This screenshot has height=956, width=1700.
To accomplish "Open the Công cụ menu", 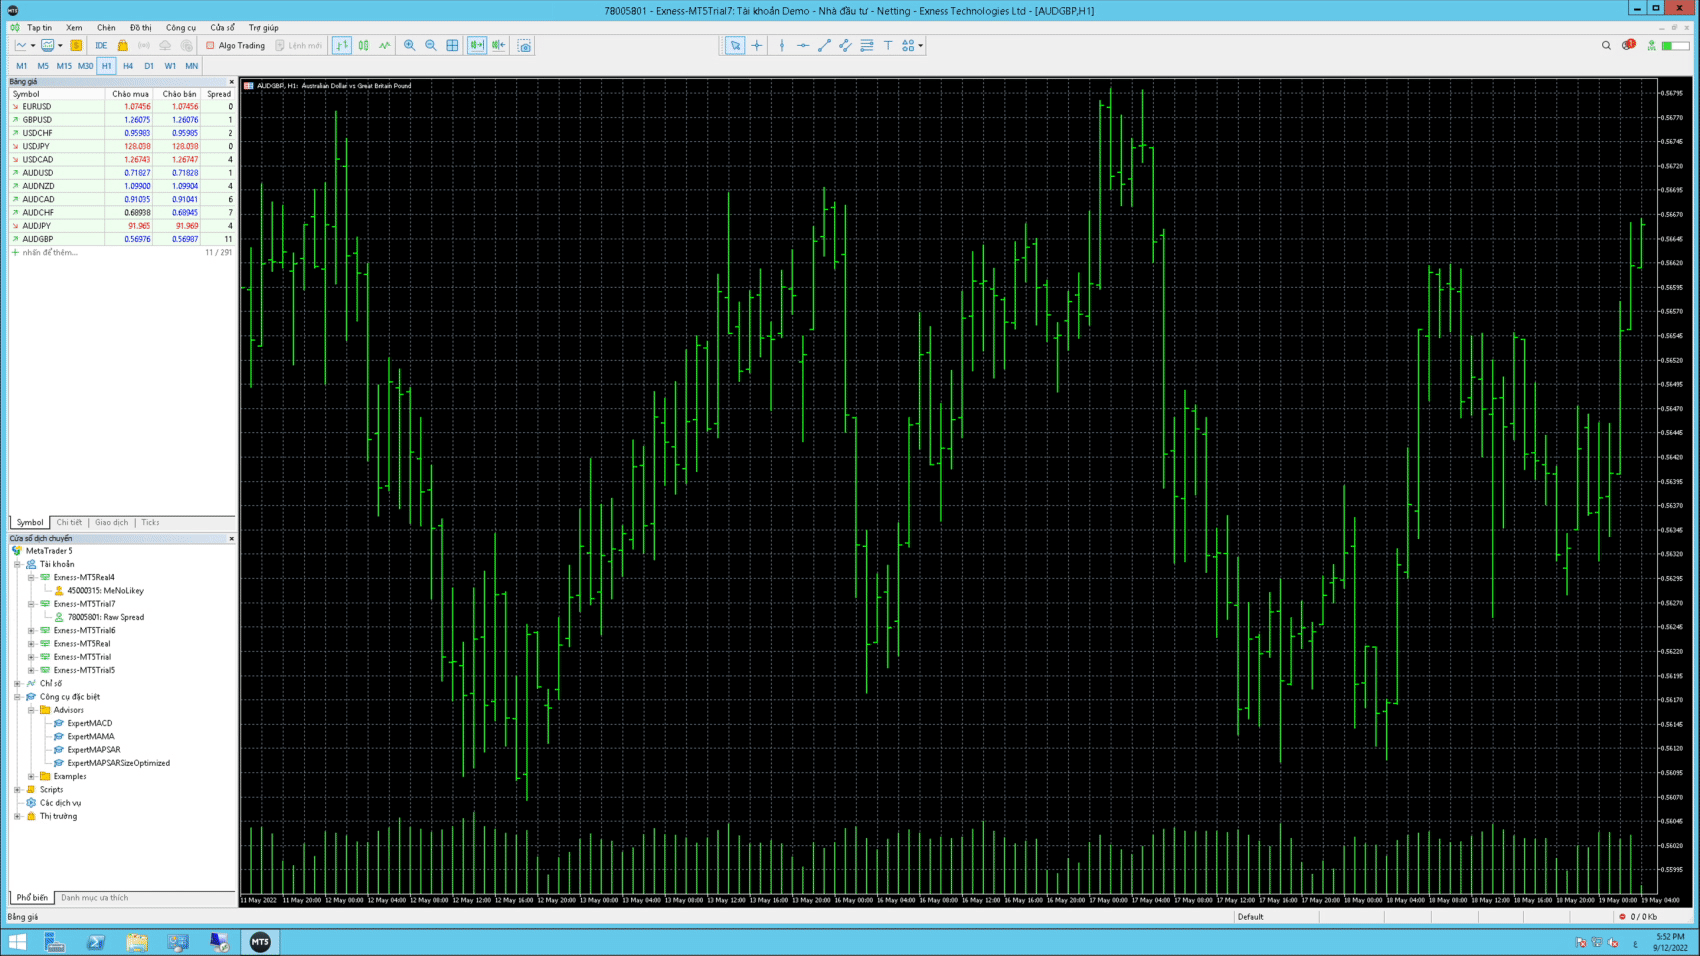I will click(179, 27).
